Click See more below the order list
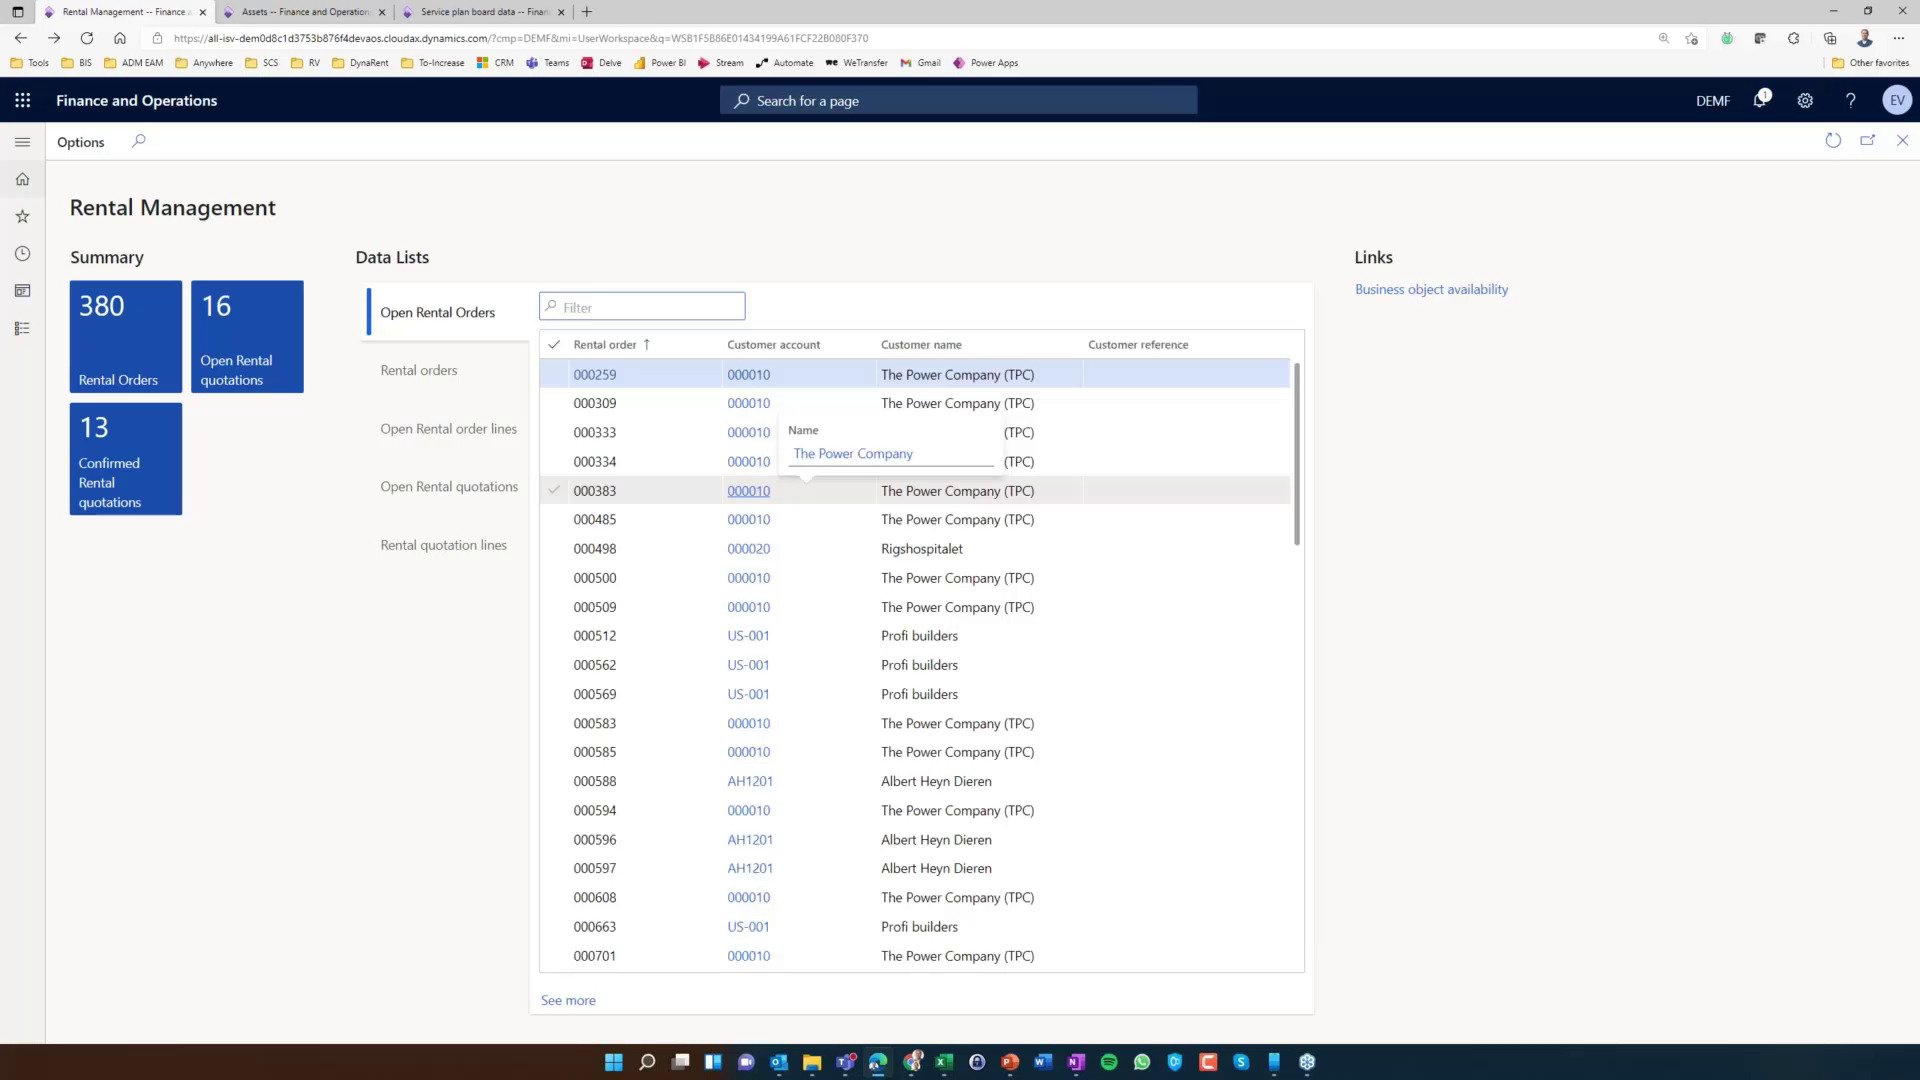 click(567, 999)
